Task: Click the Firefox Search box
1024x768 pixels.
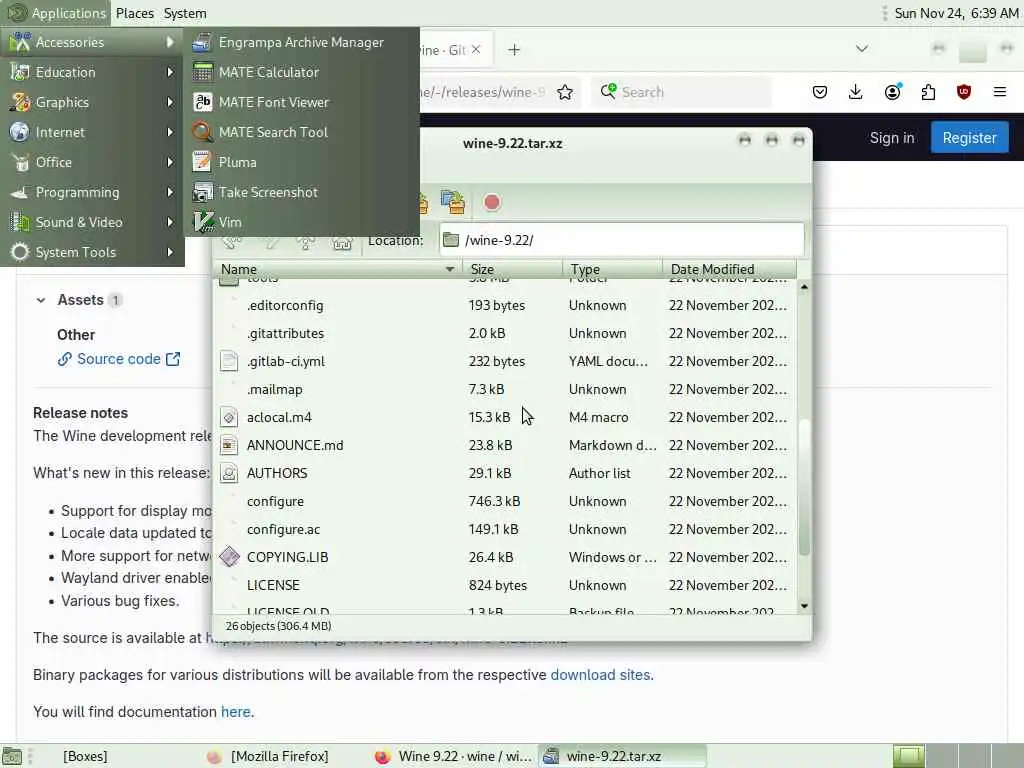Action: (681, 92)
